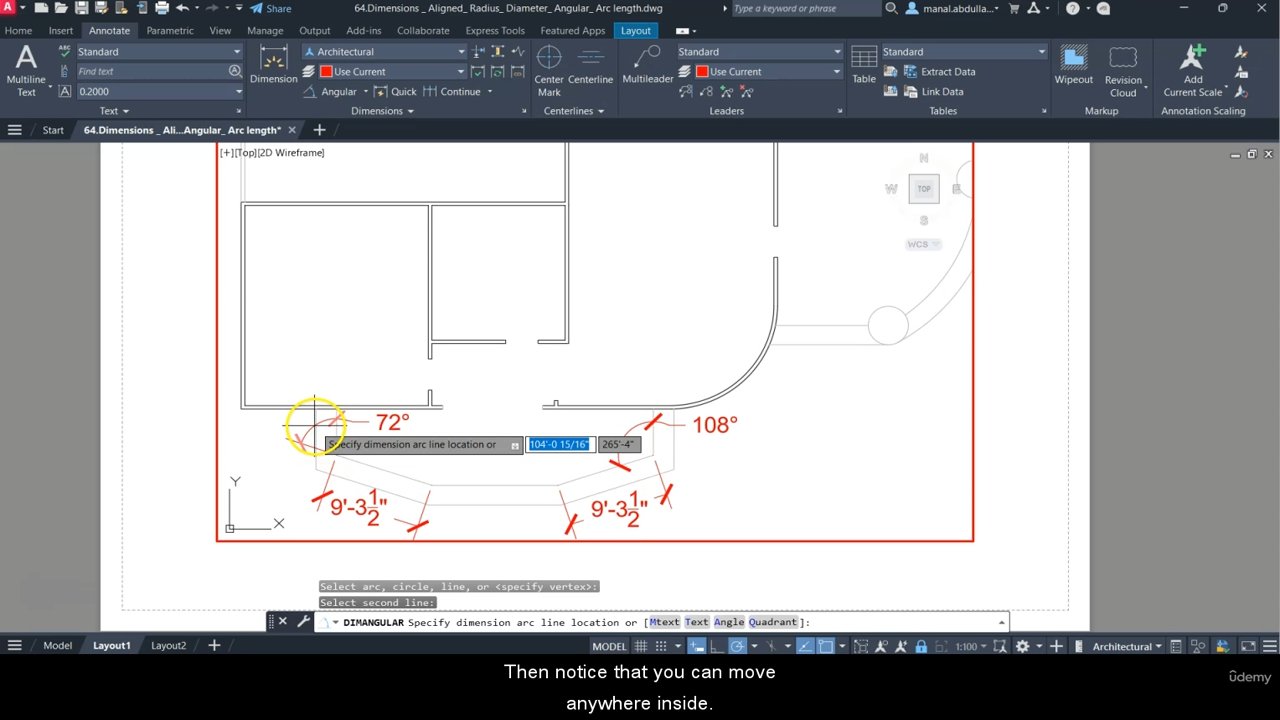Select the Multiline Text tool
This screenshot has height=720, width=1280.
tap(26, 70)
